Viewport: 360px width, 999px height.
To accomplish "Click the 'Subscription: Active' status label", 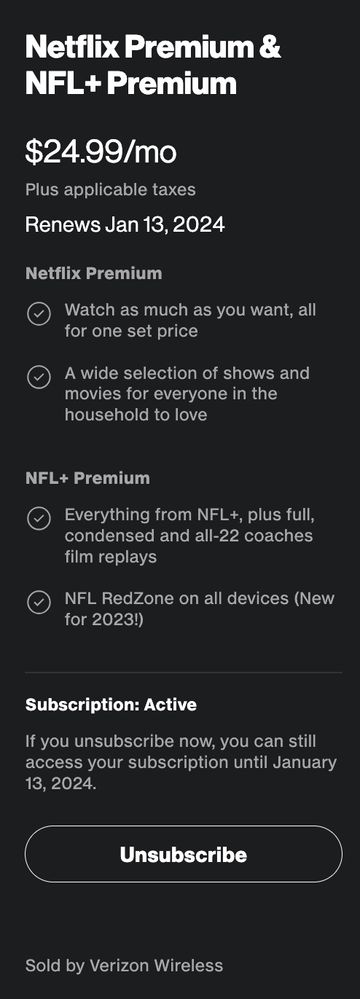I will point(111,705).
